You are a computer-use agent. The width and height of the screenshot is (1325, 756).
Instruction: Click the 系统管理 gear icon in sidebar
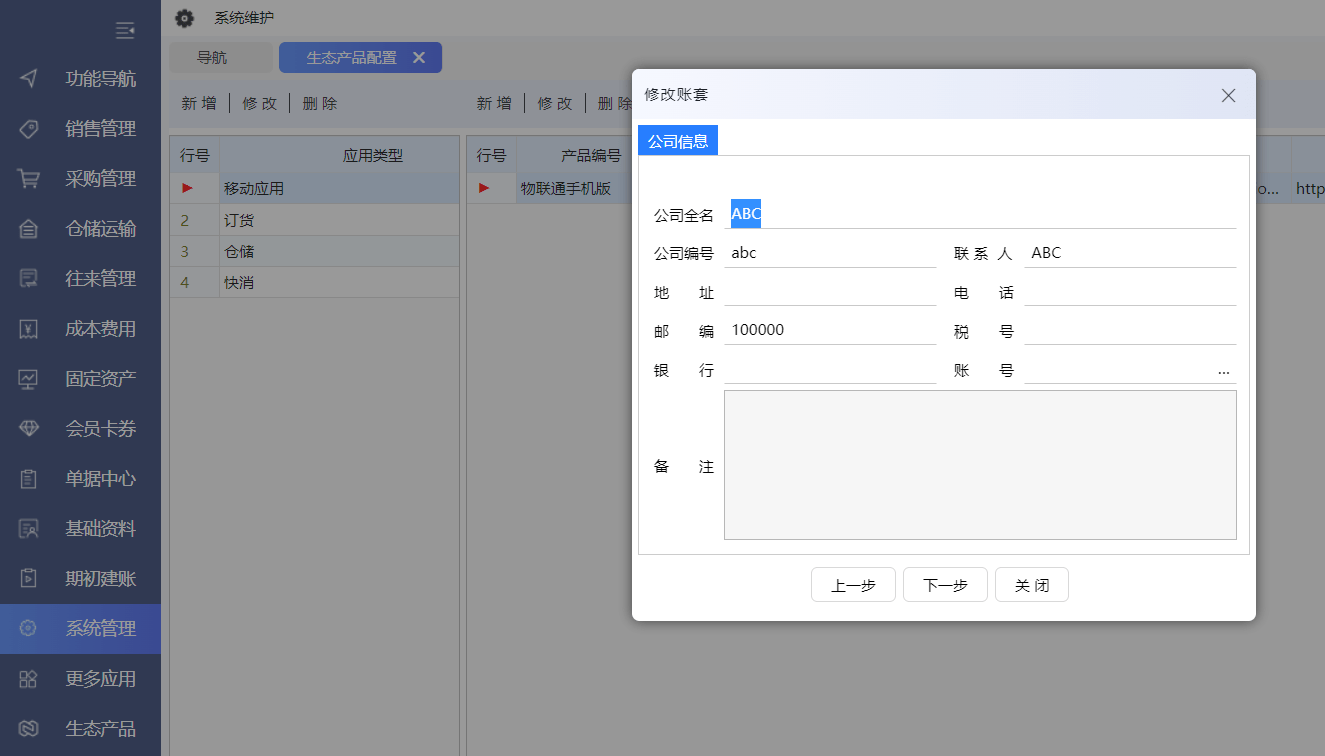click(29, 629)
